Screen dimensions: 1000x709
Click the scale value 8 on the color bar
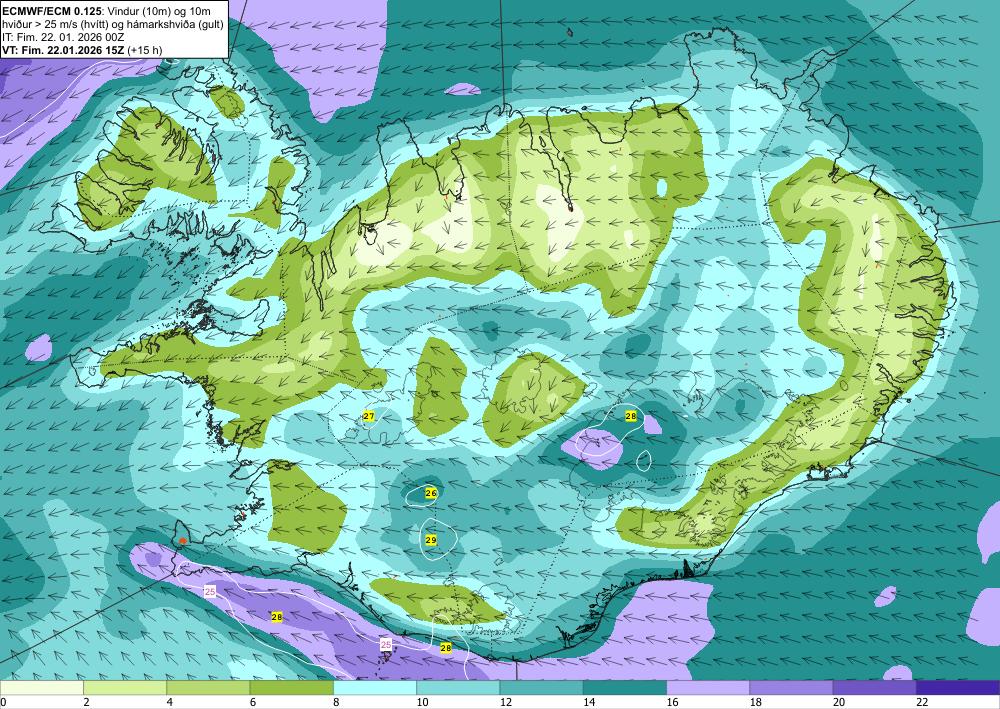click(x=336, y=702)
